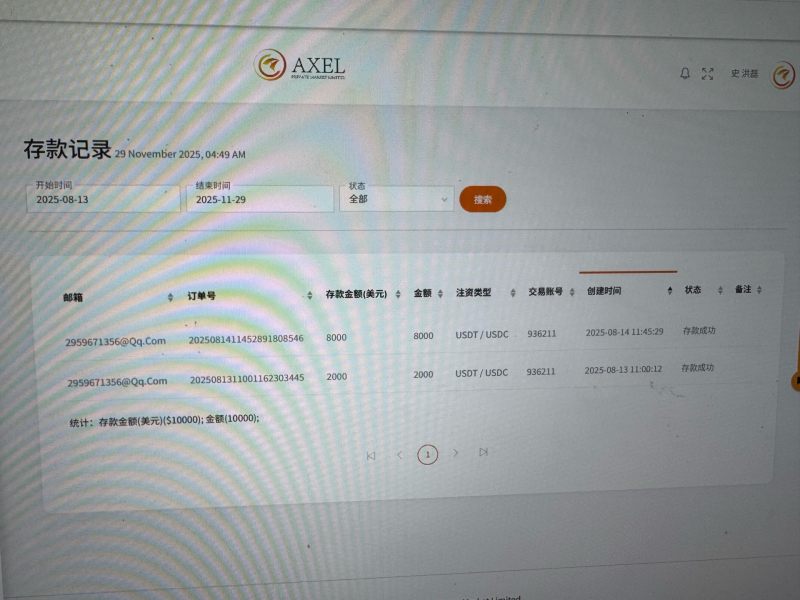Click 存款成功 status in the 2000 row
This screenshot has height=600, width=800.
pos(697,367)
